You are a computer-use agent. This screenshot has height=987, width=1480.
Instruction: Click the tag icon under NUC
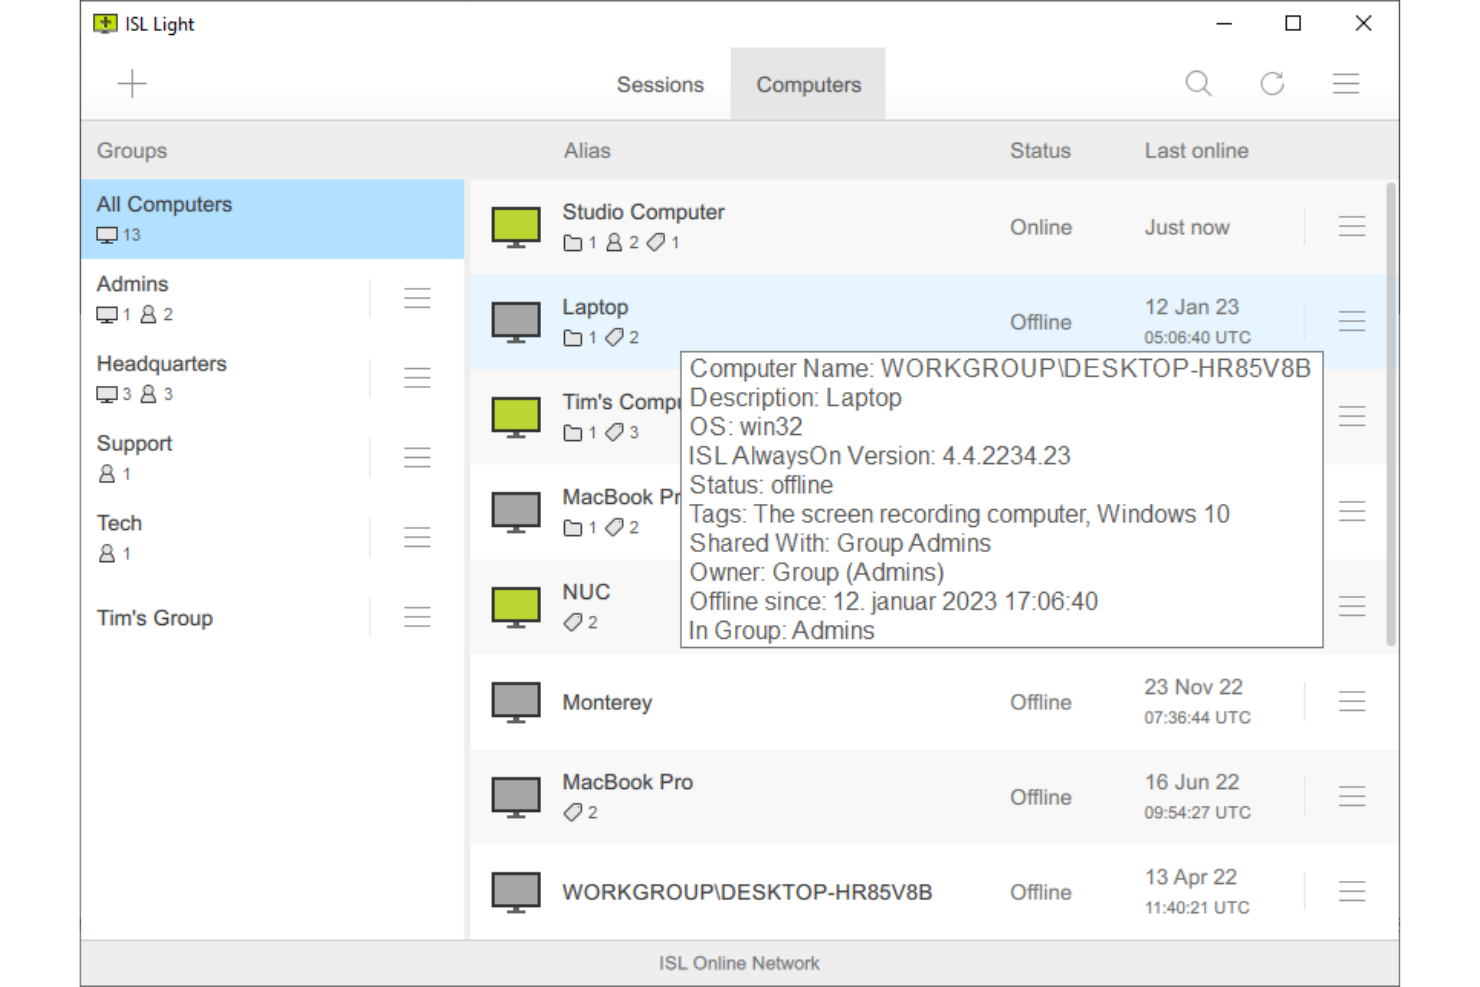[x=571, y=621]
